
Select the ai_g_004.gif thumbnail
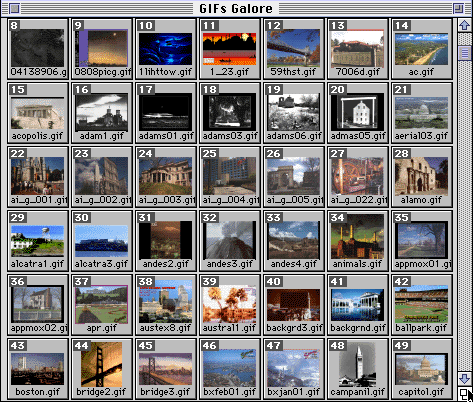(230, 177)
